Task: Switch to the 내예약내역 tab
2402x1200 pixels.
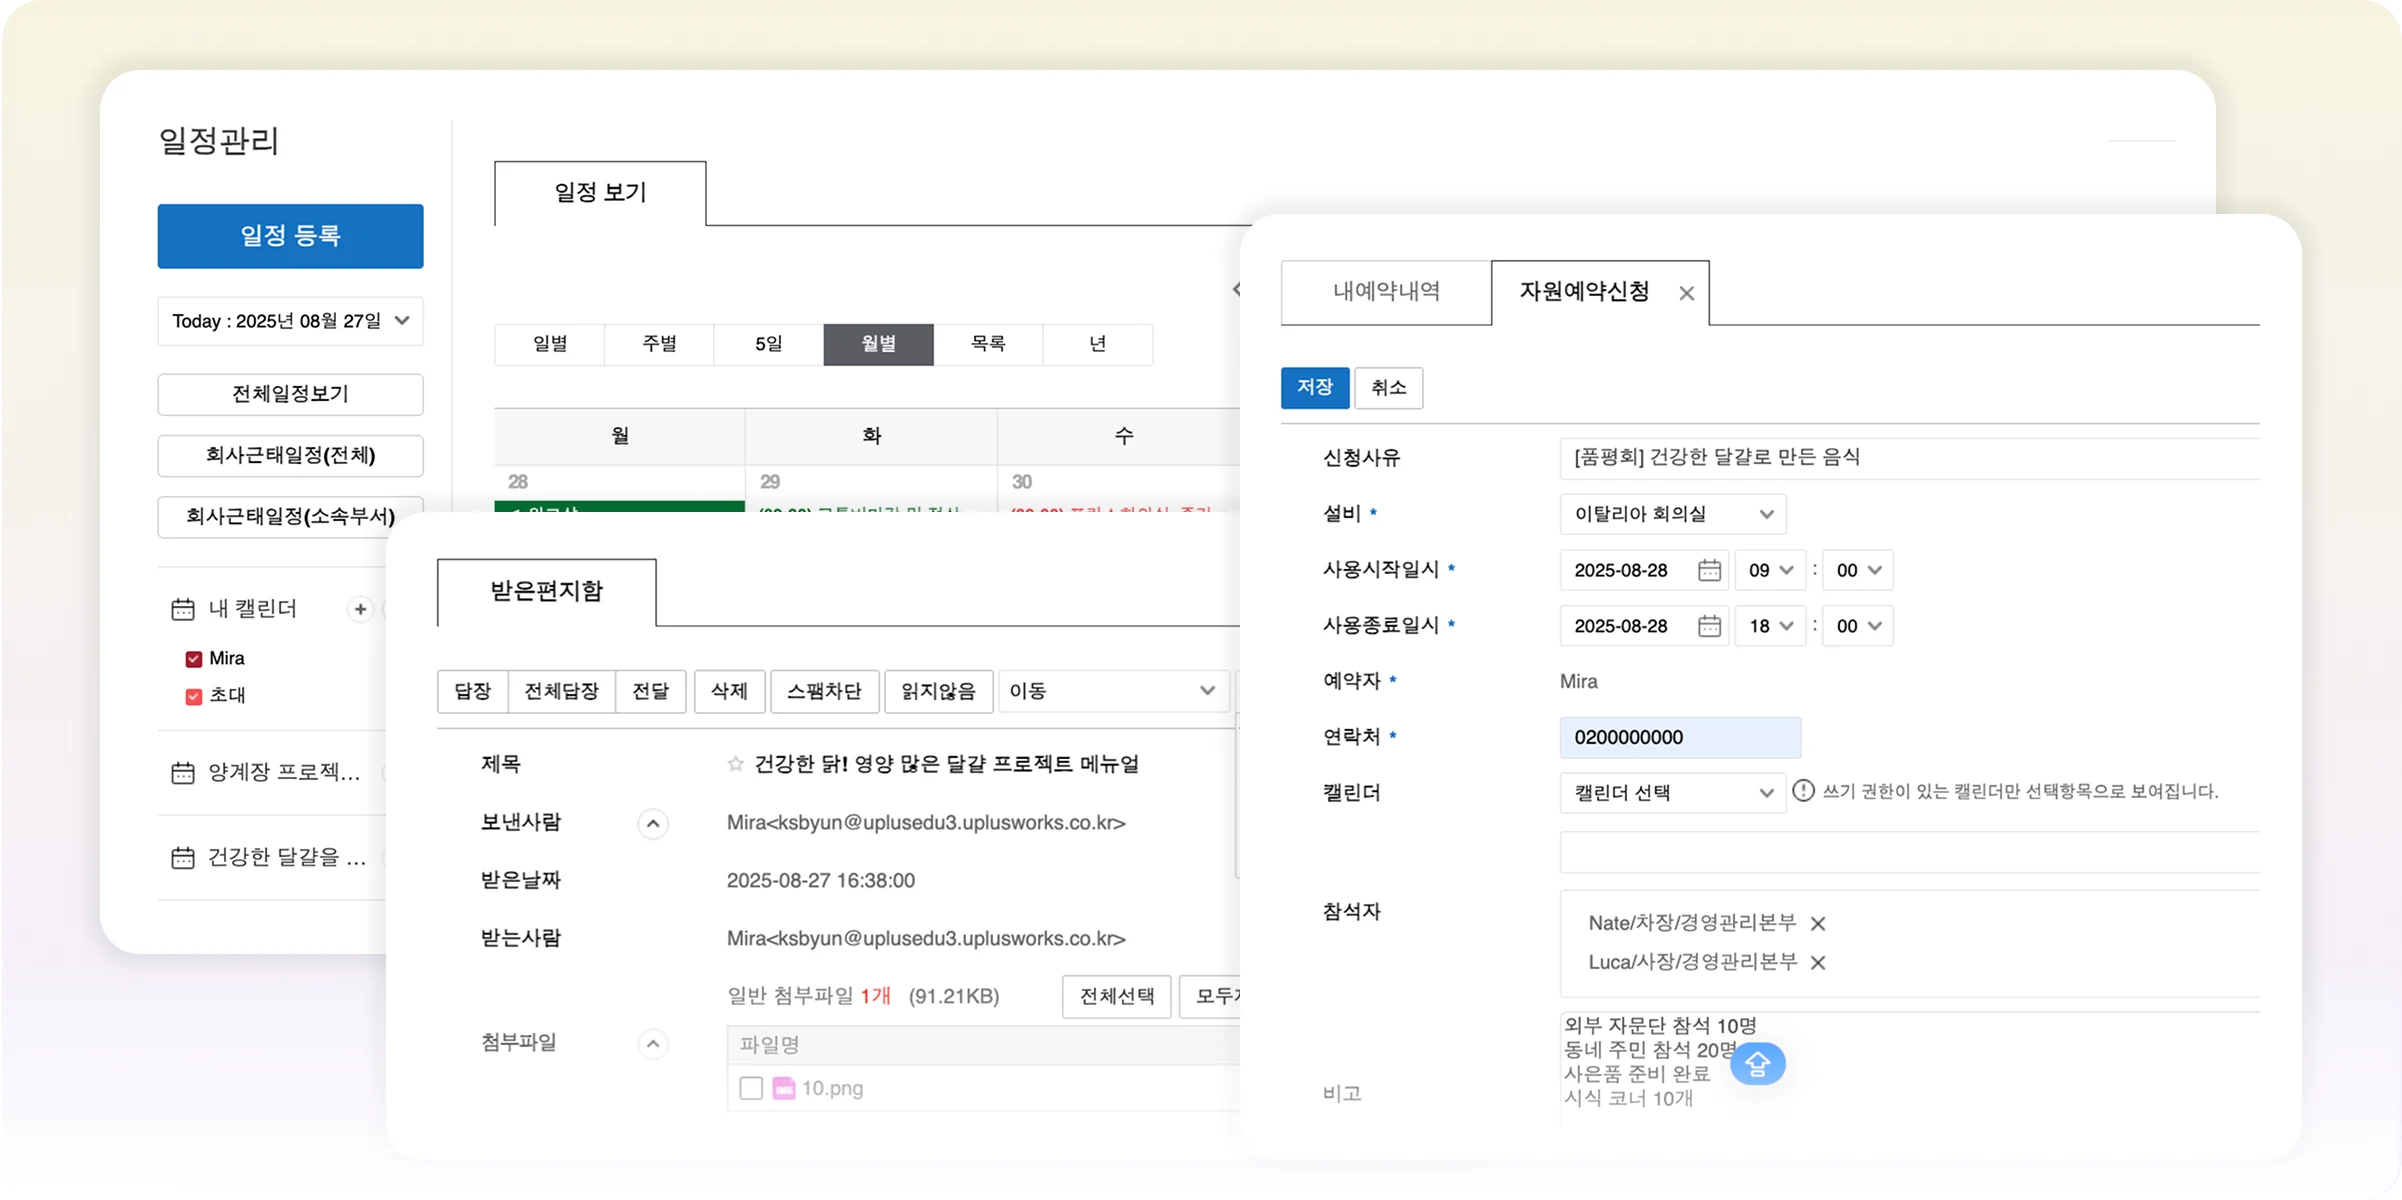Action: [x=1386, y=292]
